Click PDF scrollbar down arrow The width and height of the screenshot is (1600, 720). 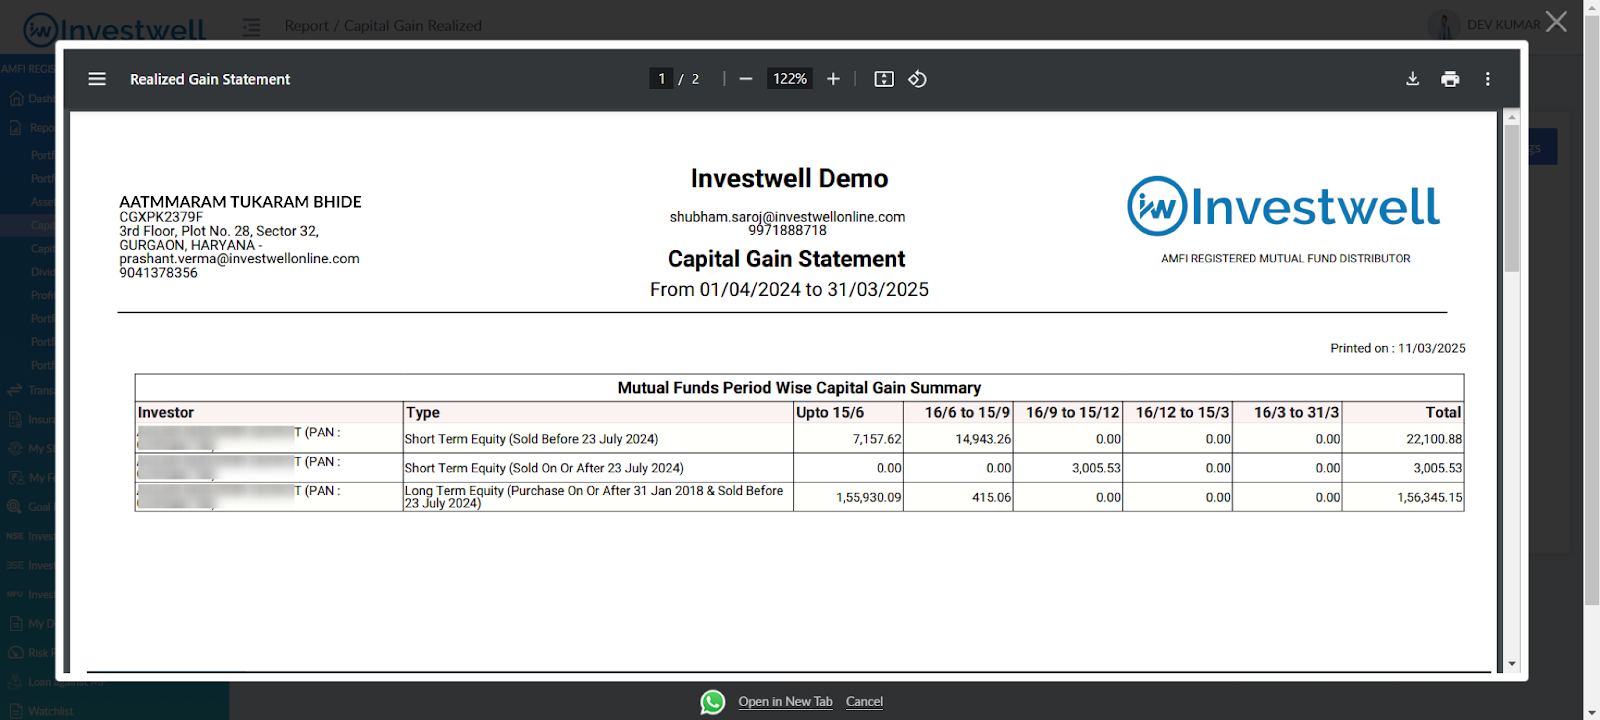tap(1512, 664)
